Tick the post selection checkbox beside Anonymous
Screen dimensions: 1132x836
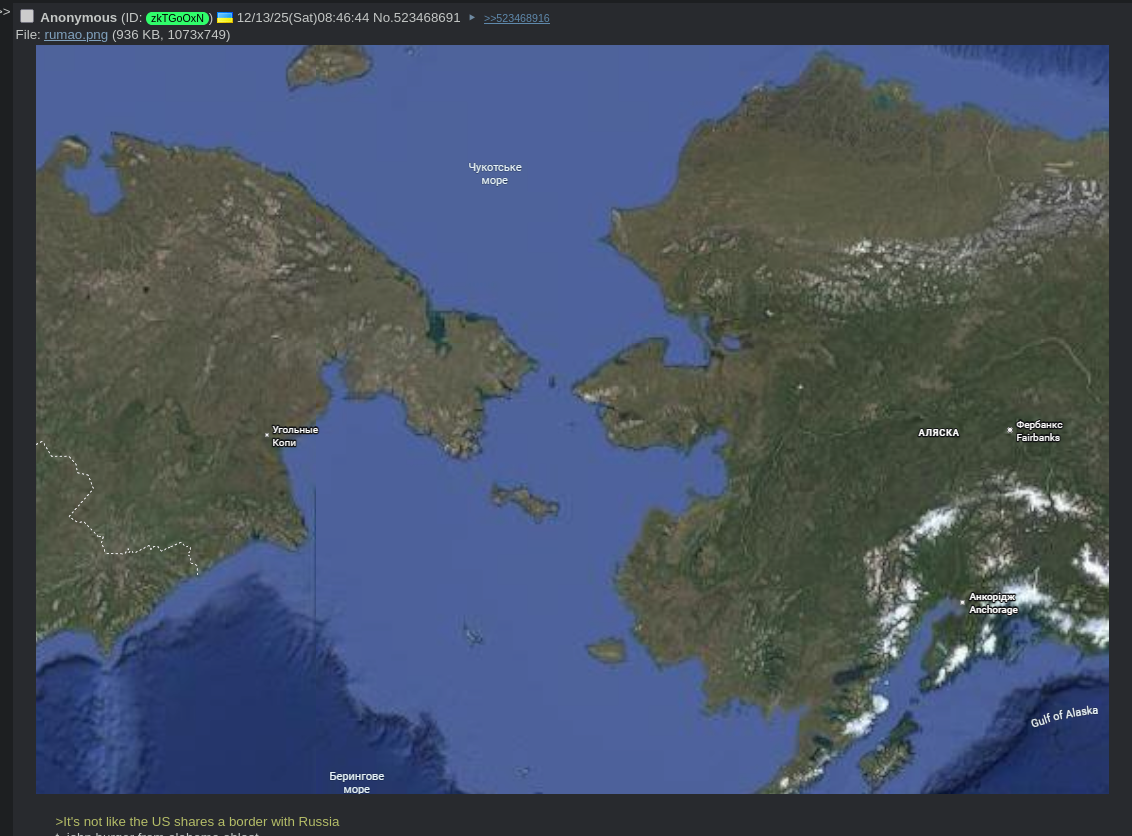27,17
